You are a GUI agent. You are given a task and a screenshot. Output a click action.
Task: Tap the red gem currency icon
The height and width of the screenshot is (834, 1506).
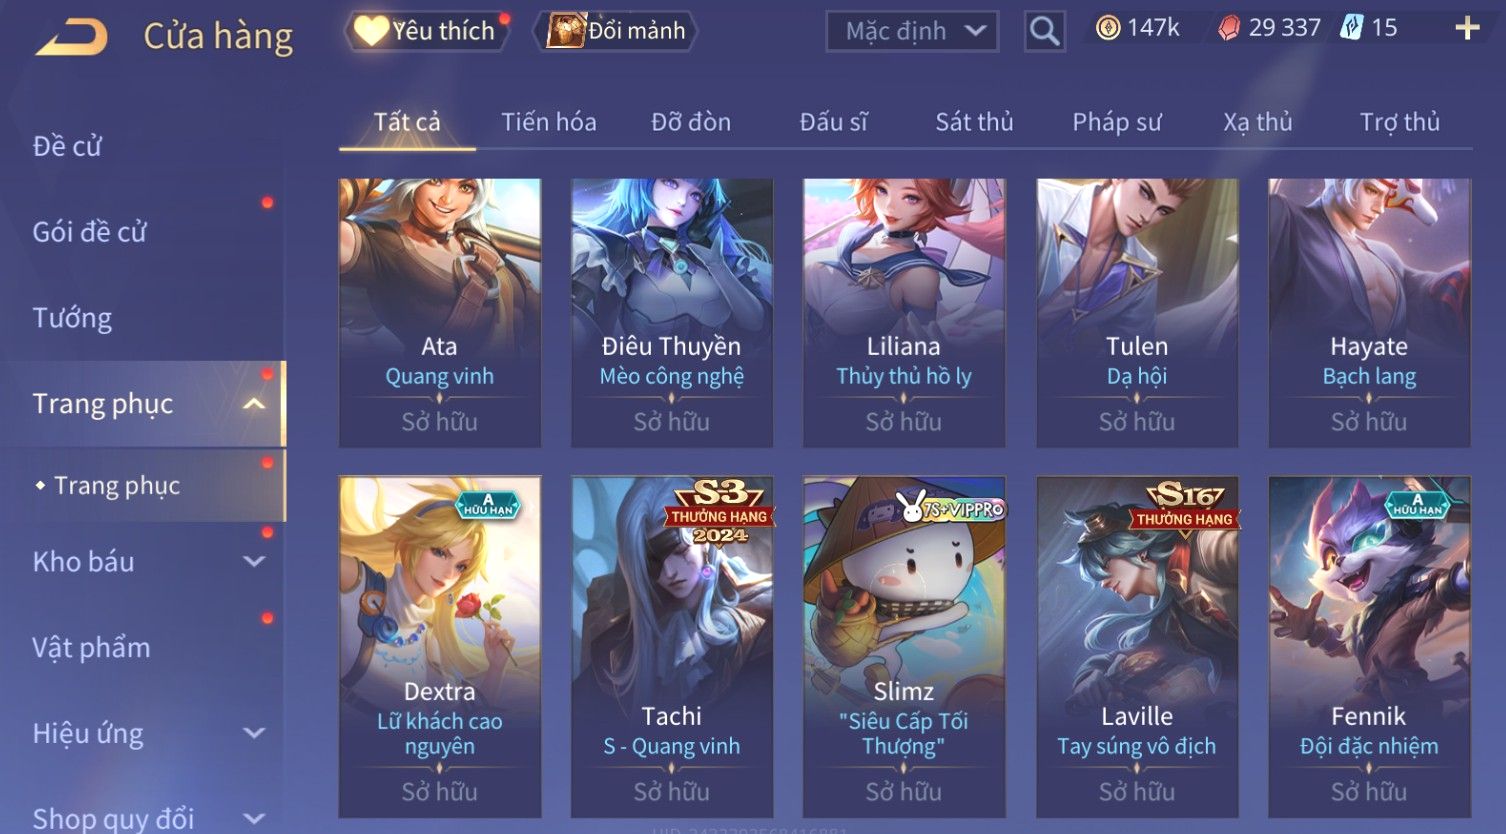[x=1229, y=28]
